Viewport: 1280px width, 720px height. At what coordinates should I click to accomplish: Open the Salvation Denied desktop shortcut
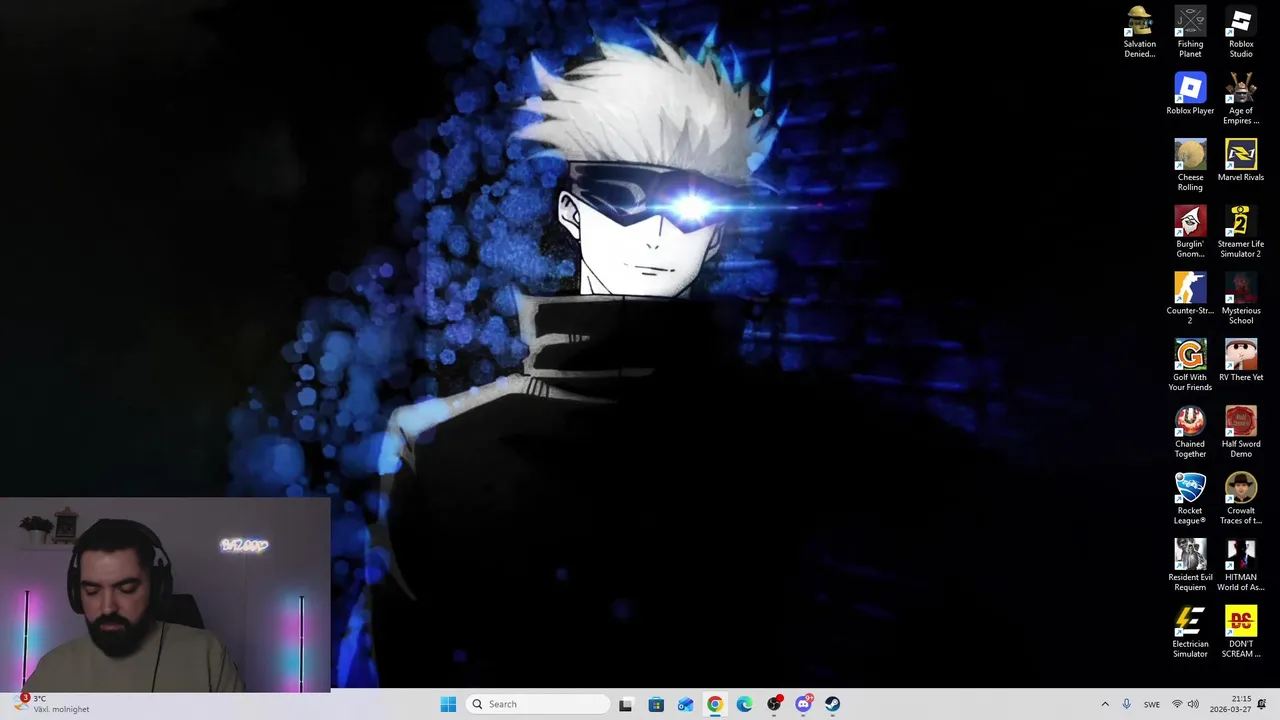pyautogui.click(x=1139, y=33)
